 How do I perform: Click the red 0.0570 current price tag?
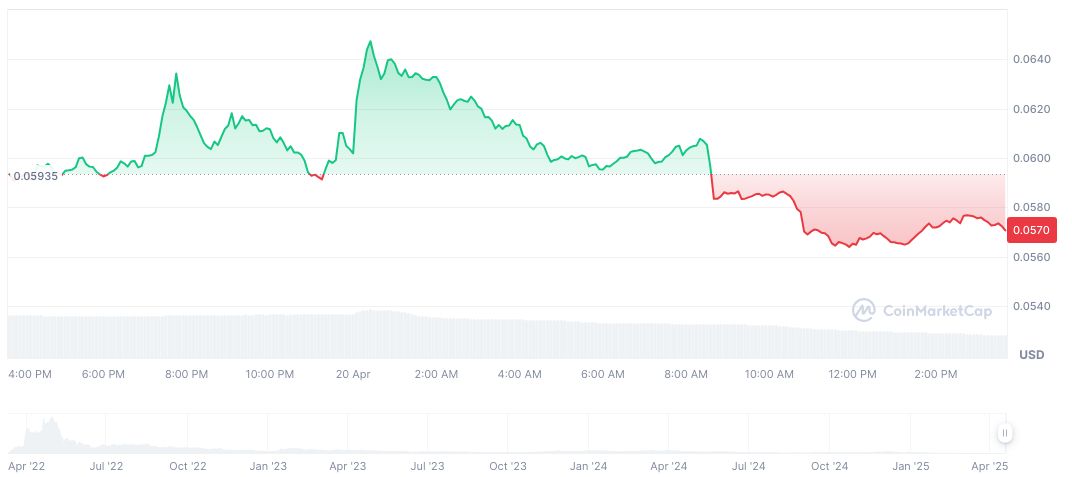pos(1031,231)
